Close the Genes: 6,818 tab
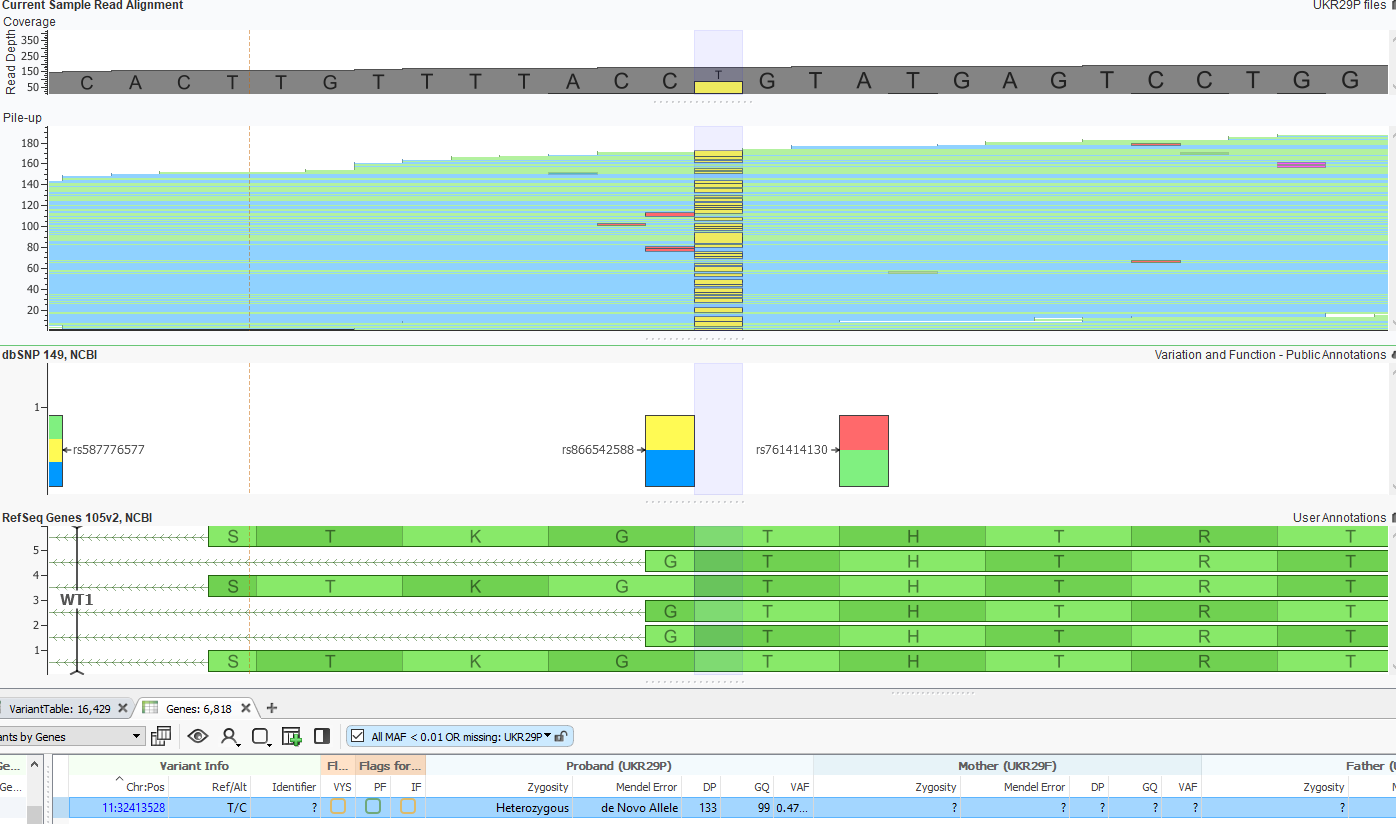 click(x=245, y=708)
